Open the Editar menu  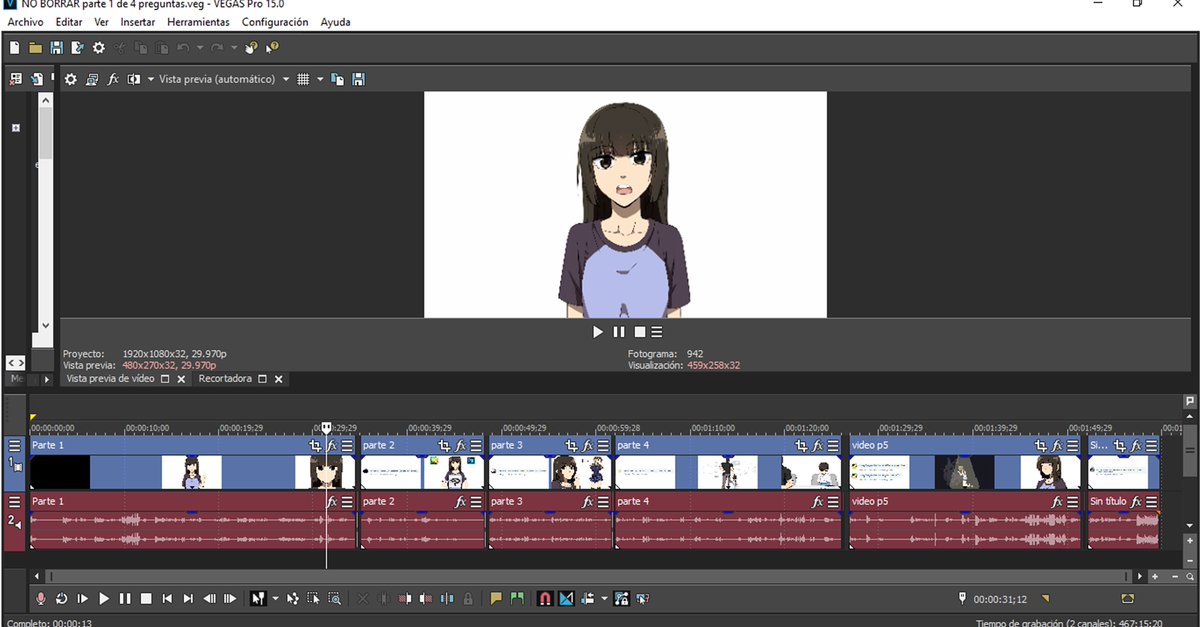click(69, 21)
